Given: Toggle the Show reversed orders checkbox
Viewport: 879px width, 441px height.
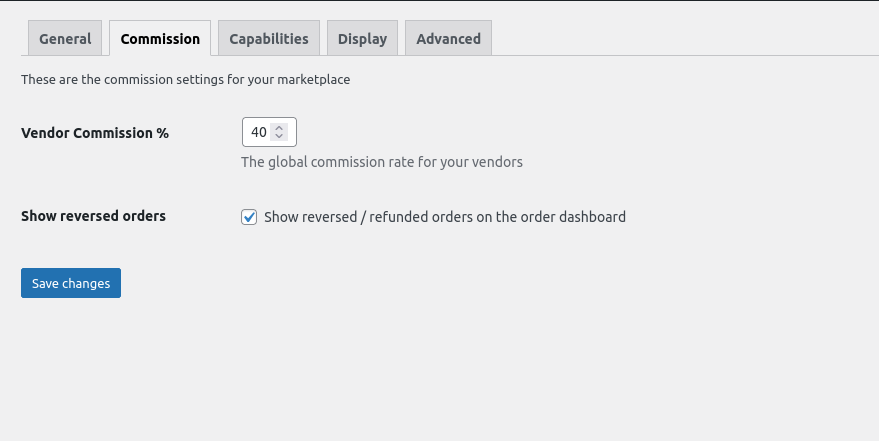Looking at the screenshot, I should [249, 217].
